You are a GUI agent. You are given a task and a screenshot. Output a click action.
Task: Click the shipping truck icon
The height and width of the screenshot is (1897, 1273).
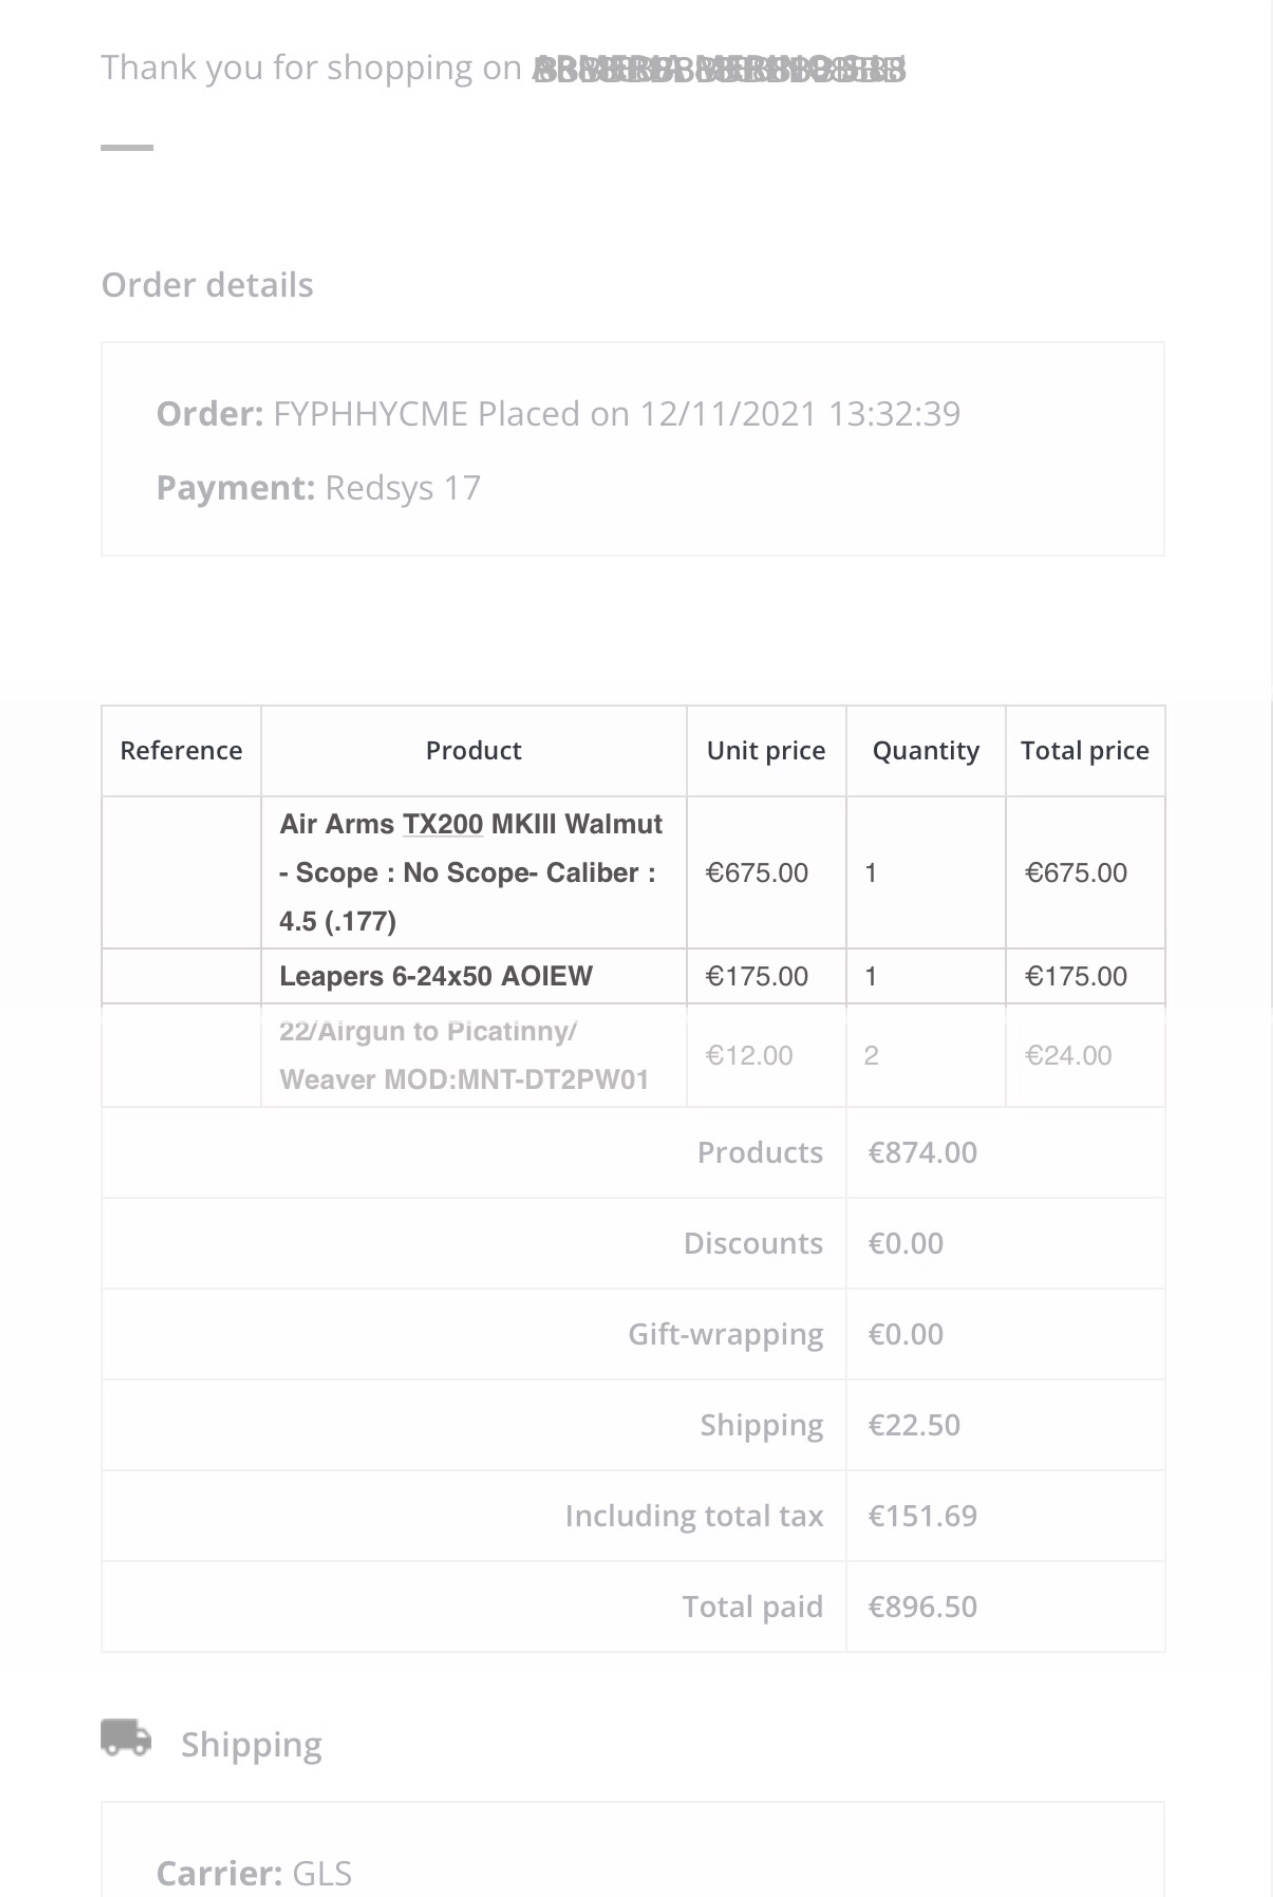tap(126, 1737)
